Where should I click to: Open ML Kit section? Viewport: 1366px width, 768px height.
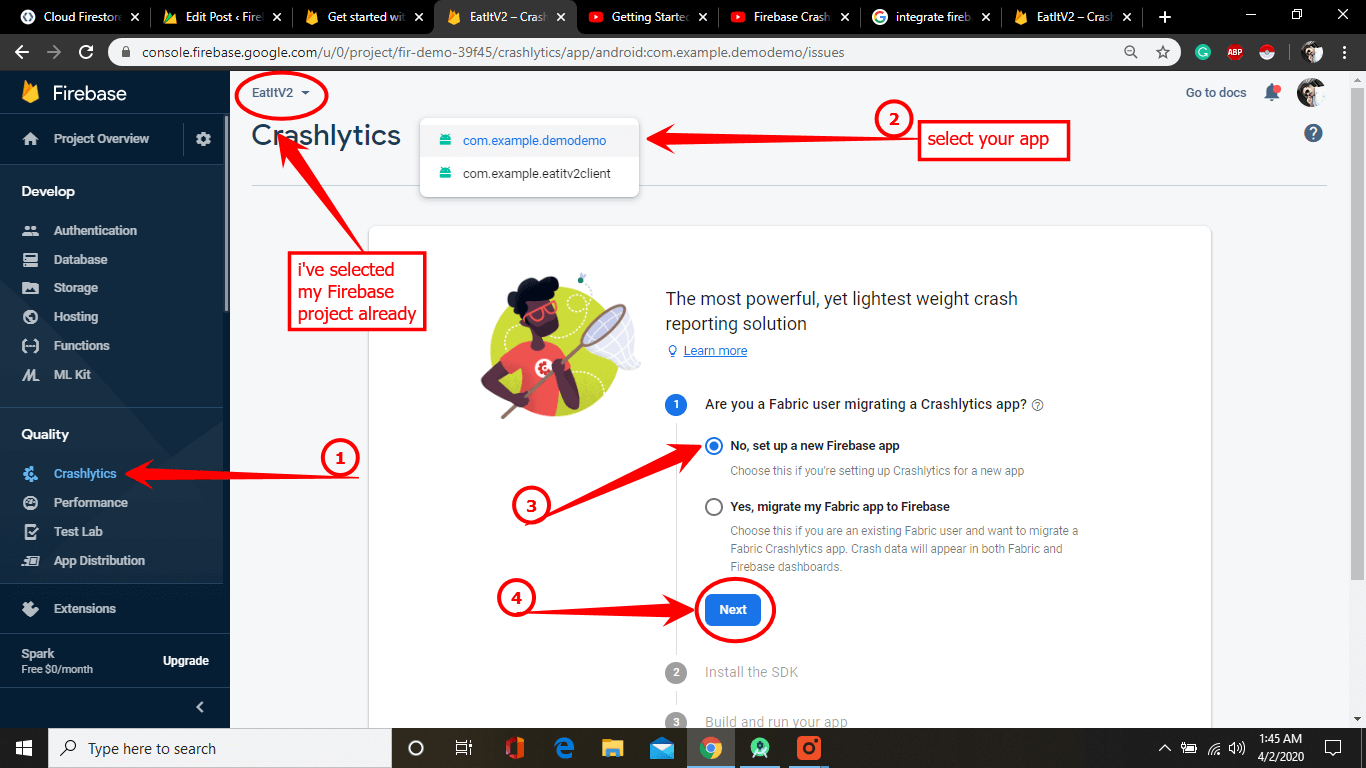point(72,375)
